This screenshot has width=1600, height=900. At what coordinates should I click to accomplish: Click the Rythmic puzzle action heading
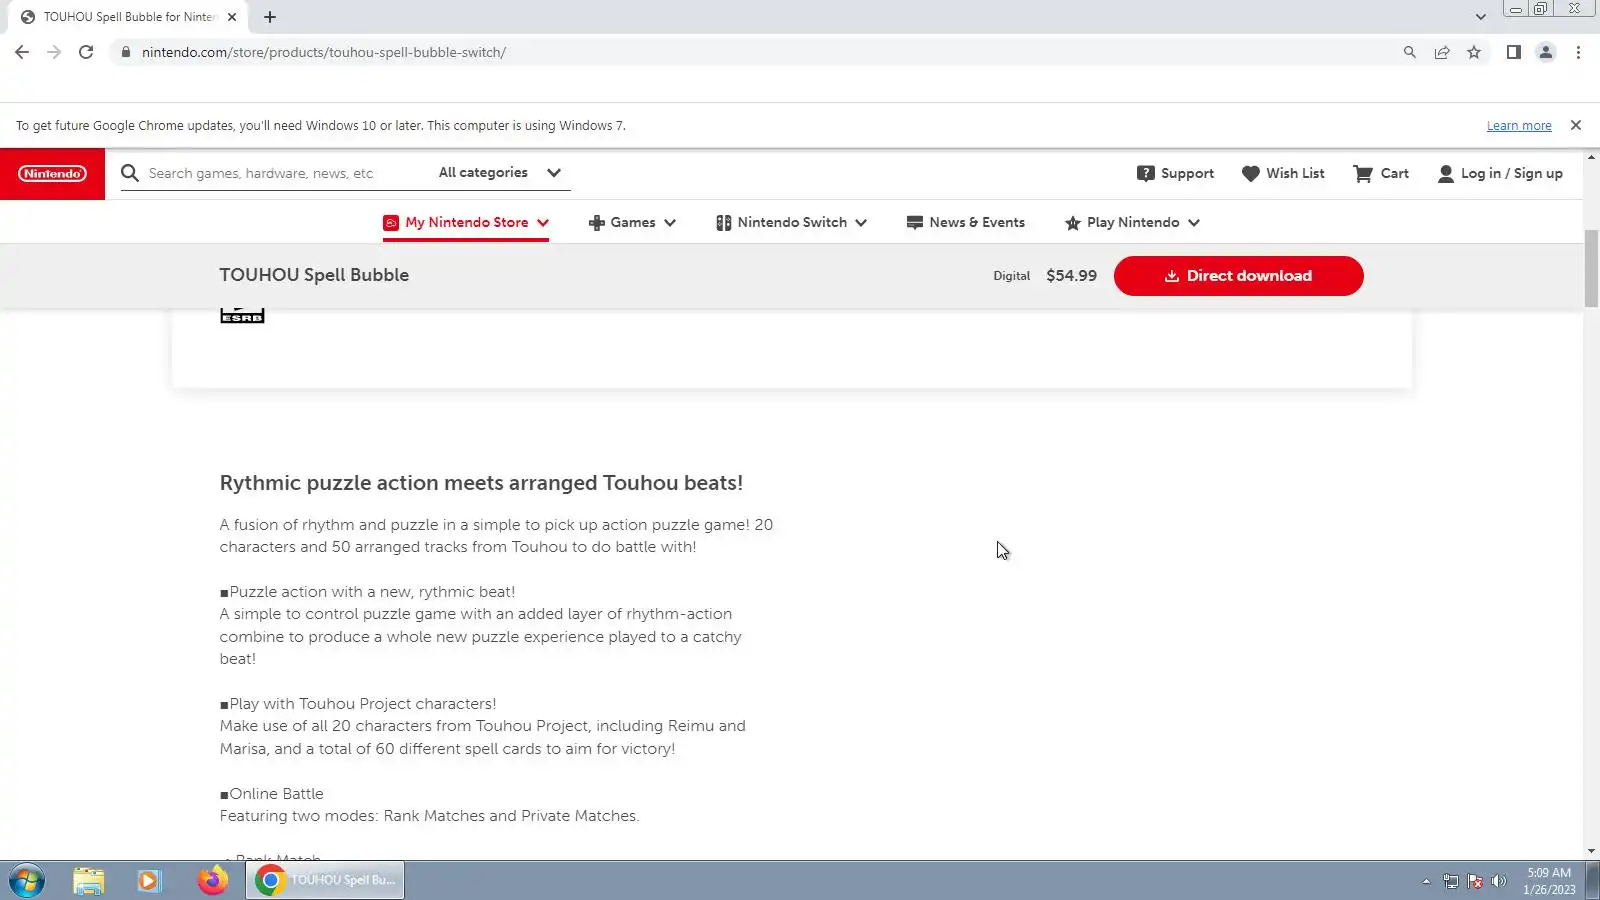(481, 483)
